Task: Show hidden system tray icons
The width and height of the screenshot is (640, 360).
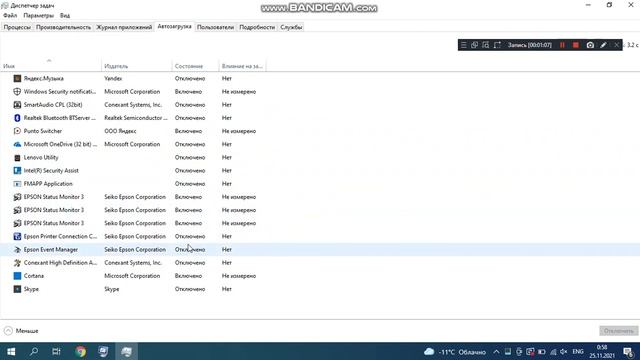Action: point(496,352)
